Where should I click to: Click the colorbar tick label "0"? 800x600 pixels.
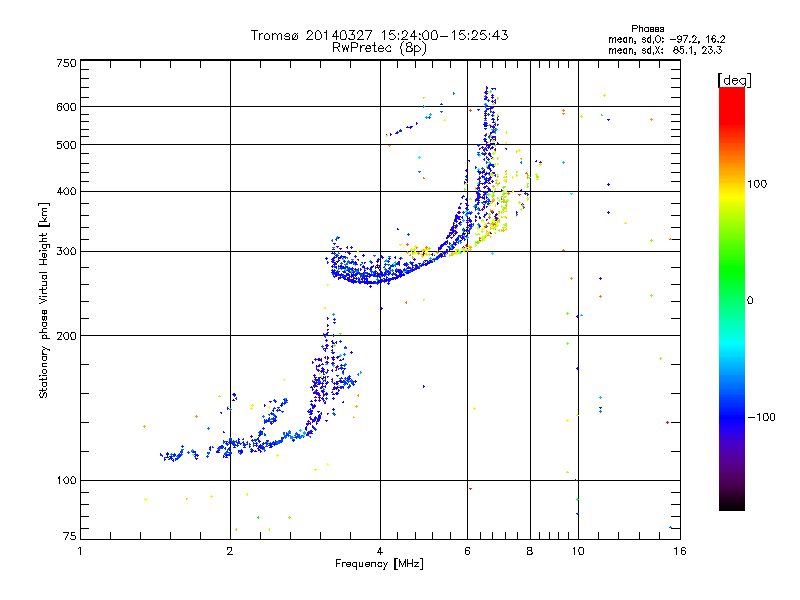click(x=750, y=301)
